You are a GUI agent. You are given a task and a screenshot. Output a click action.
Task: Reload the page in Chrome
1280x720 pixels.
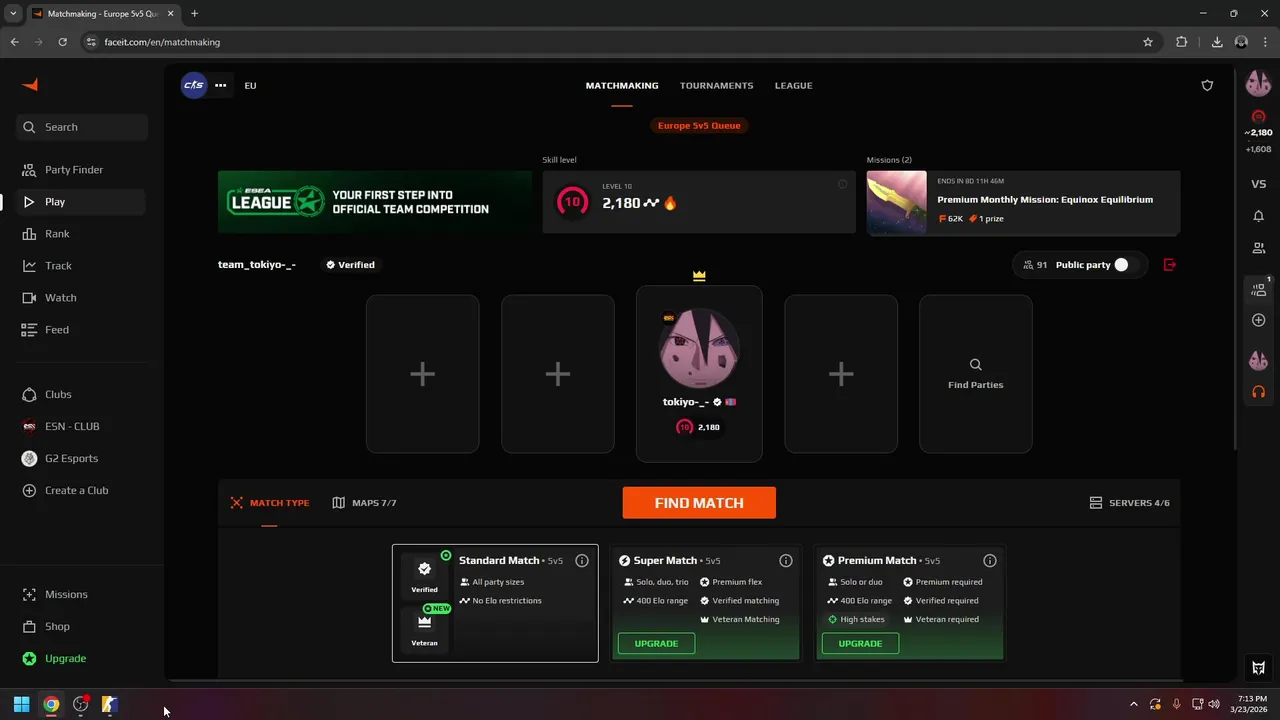[x=62, y=42]
